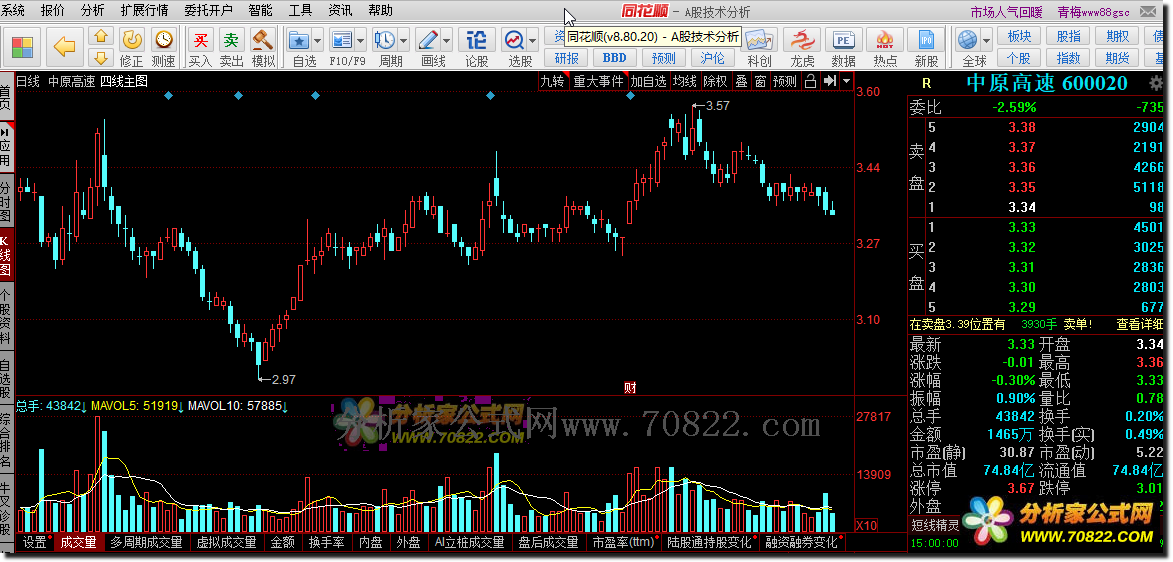Toggle 重大事件 major events markers
This screenshot has height=562, width=1173.
pyautogui.click(x=598, y=81)
